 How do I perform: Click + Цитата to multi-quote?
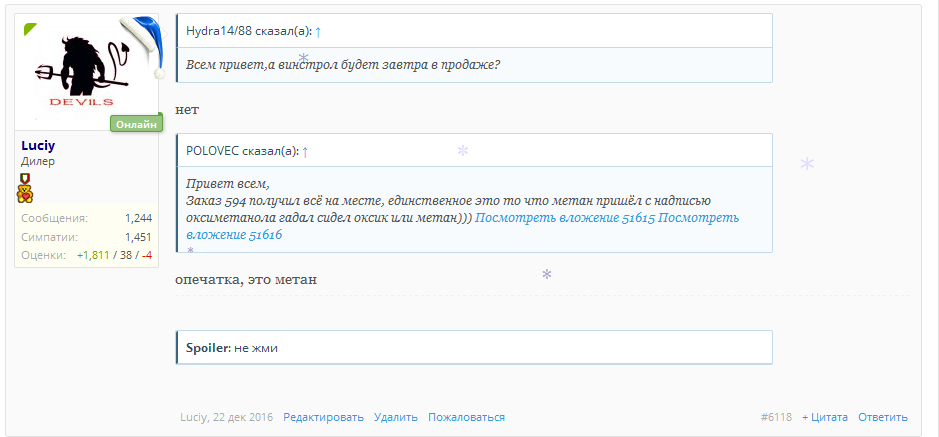(x=825, y=417)
